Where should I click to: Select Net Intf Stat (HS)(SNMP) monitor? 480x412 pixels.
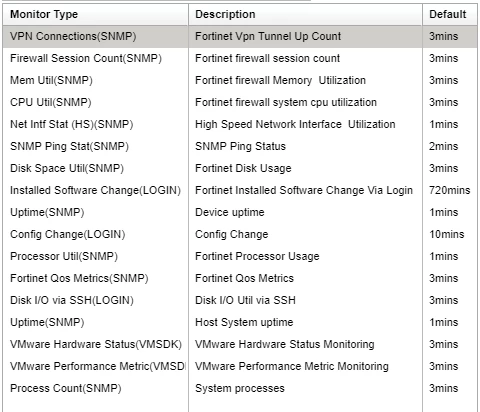(x=240, y=124)
